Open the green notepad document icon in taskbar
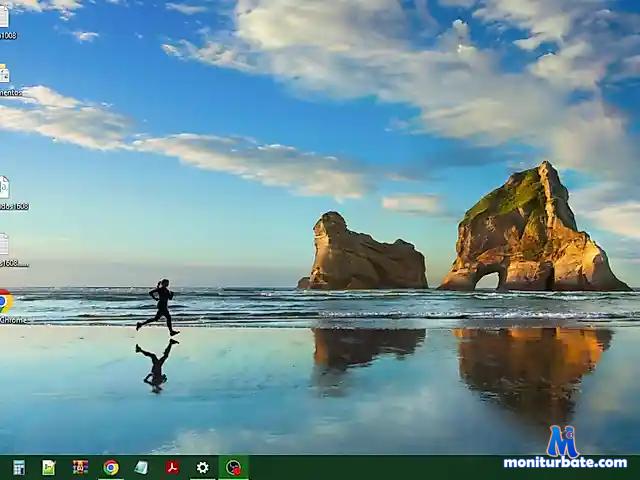This screenshot has width=640, height=480. 49,467
